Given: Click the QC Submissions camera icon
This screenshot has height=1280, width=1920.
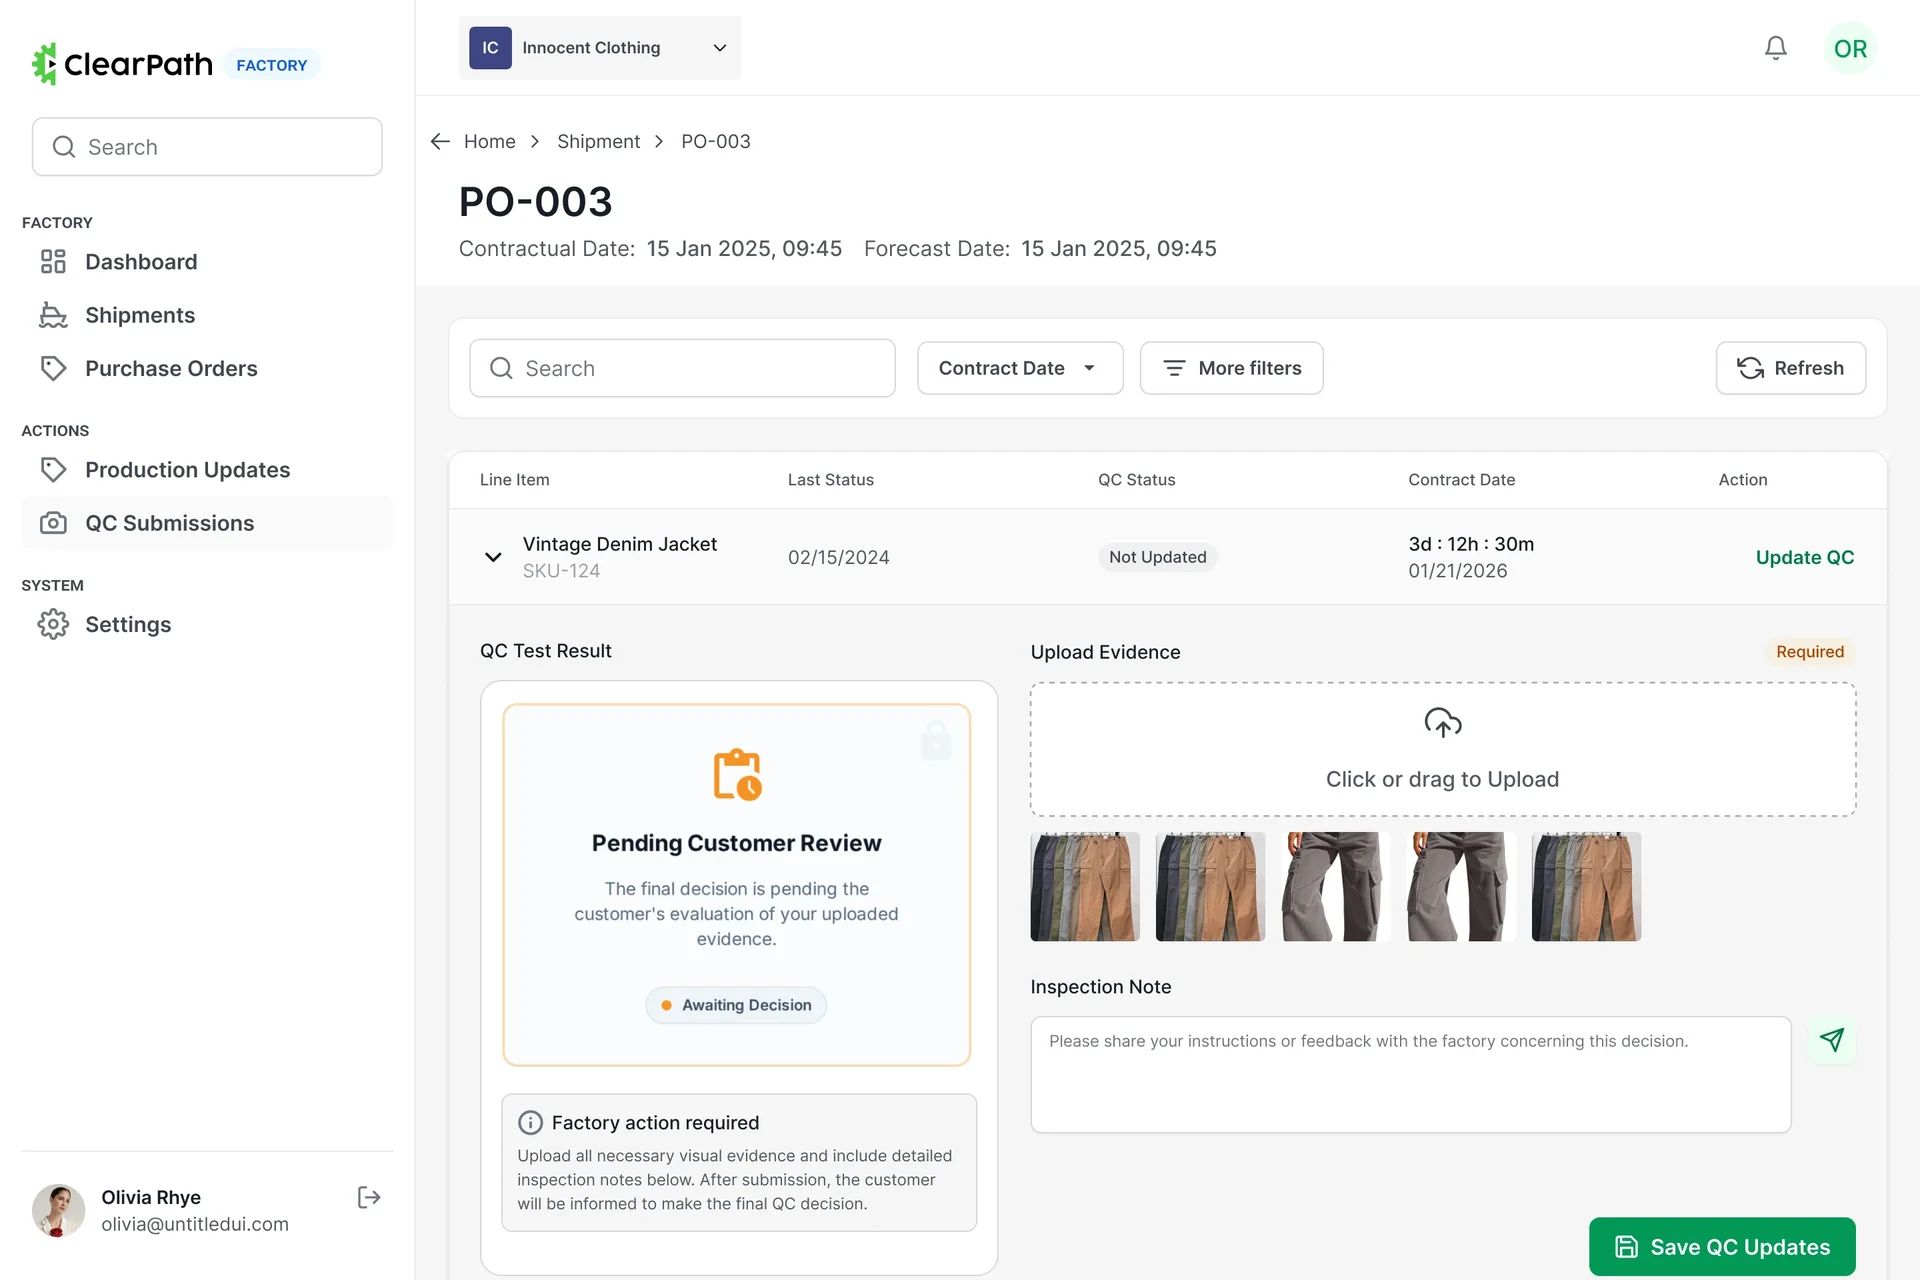Looking at the screenshot, I should click(x=53, y=523).
